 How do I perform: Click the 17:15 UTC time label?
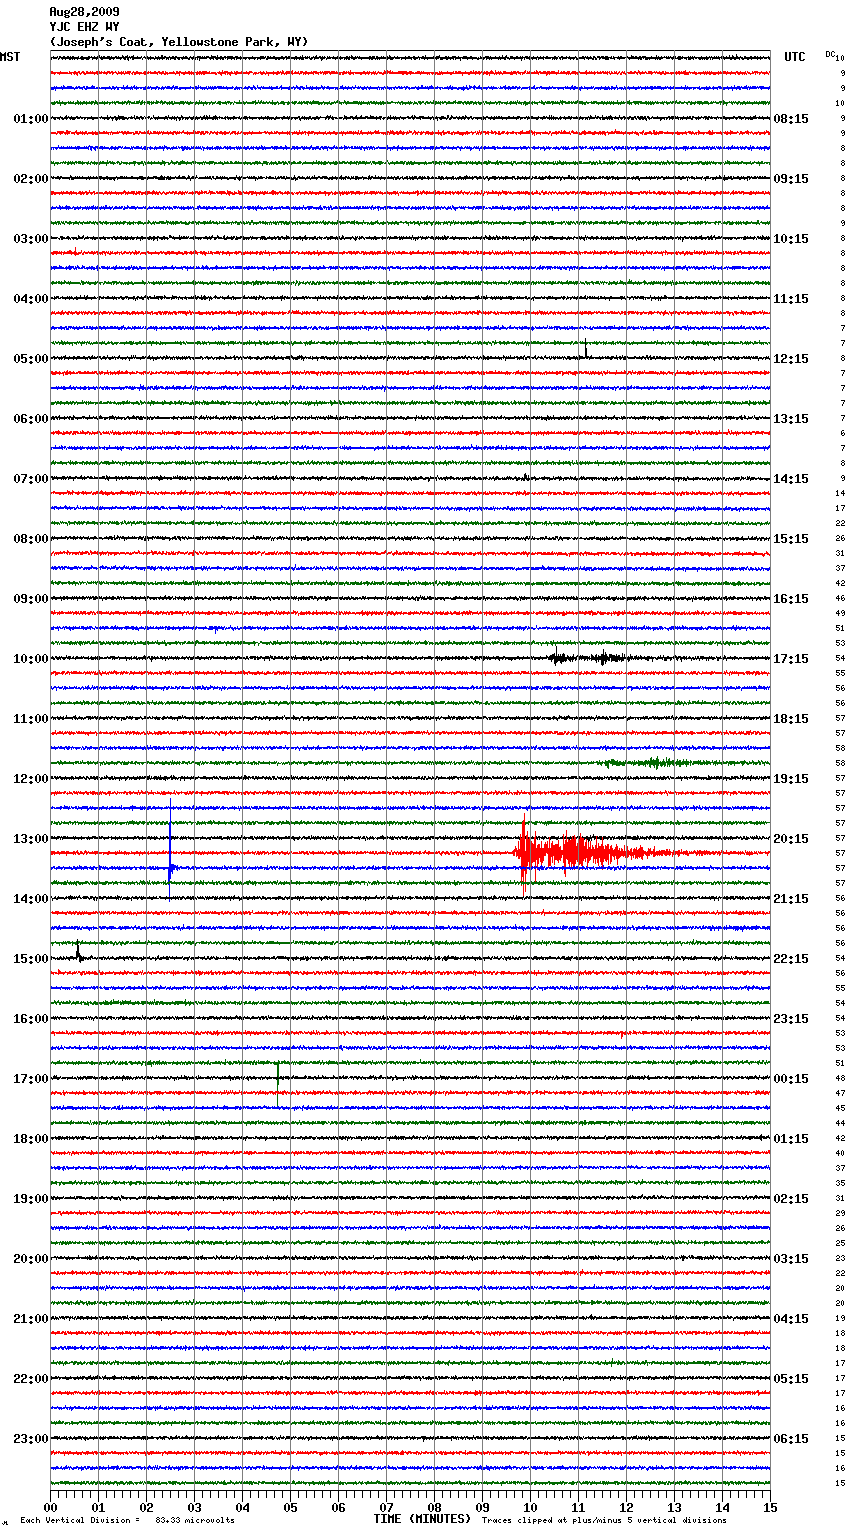click(x=791, y=659)
